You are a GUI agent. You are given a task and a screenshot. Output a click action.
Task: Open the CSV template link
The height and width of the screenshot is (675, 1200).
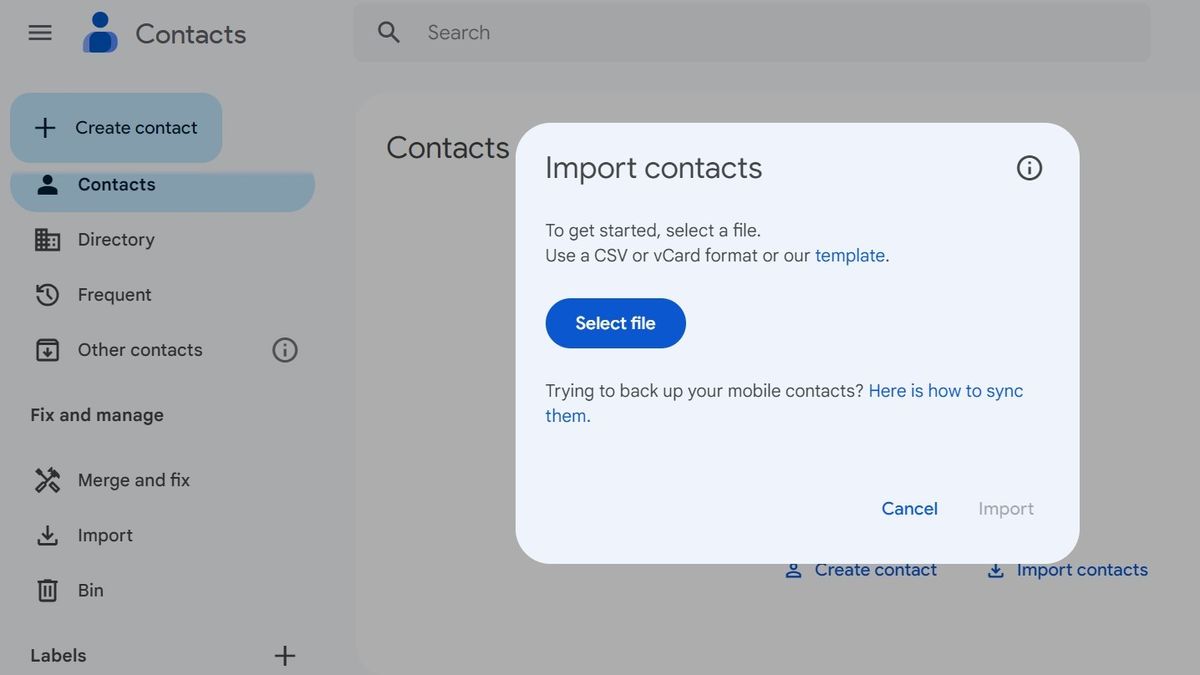click(849, 255)
